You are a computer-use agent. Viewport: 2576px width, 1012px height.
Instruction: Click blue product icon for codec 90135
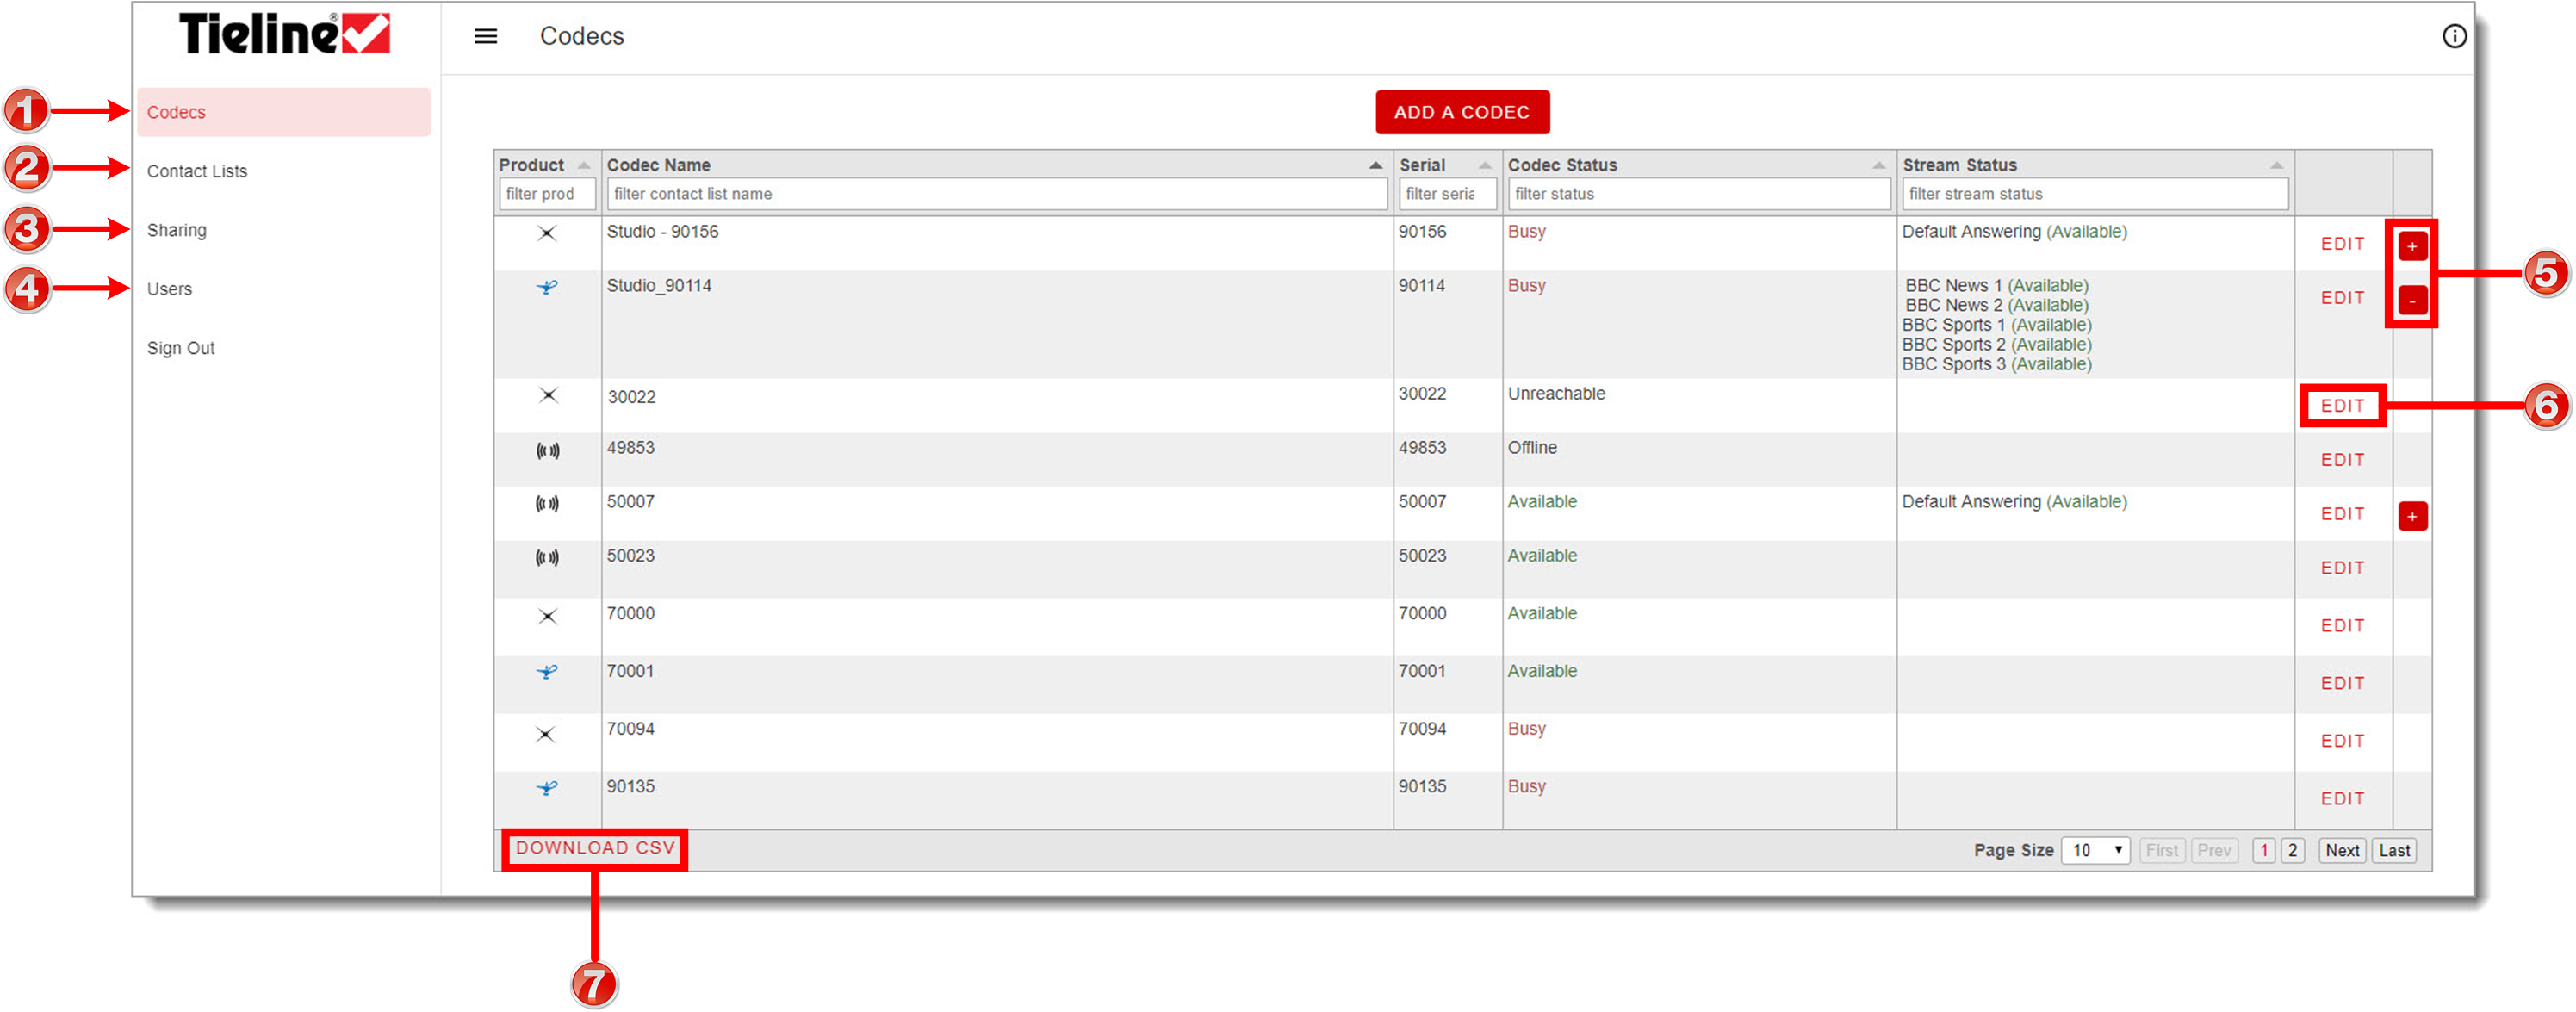pyautogui.click(x=546, y=789)
